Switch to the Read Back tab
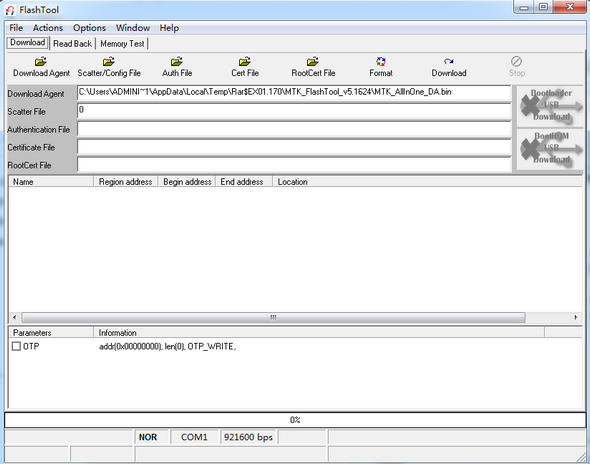The image size is (590, 464). coord(73,44)
